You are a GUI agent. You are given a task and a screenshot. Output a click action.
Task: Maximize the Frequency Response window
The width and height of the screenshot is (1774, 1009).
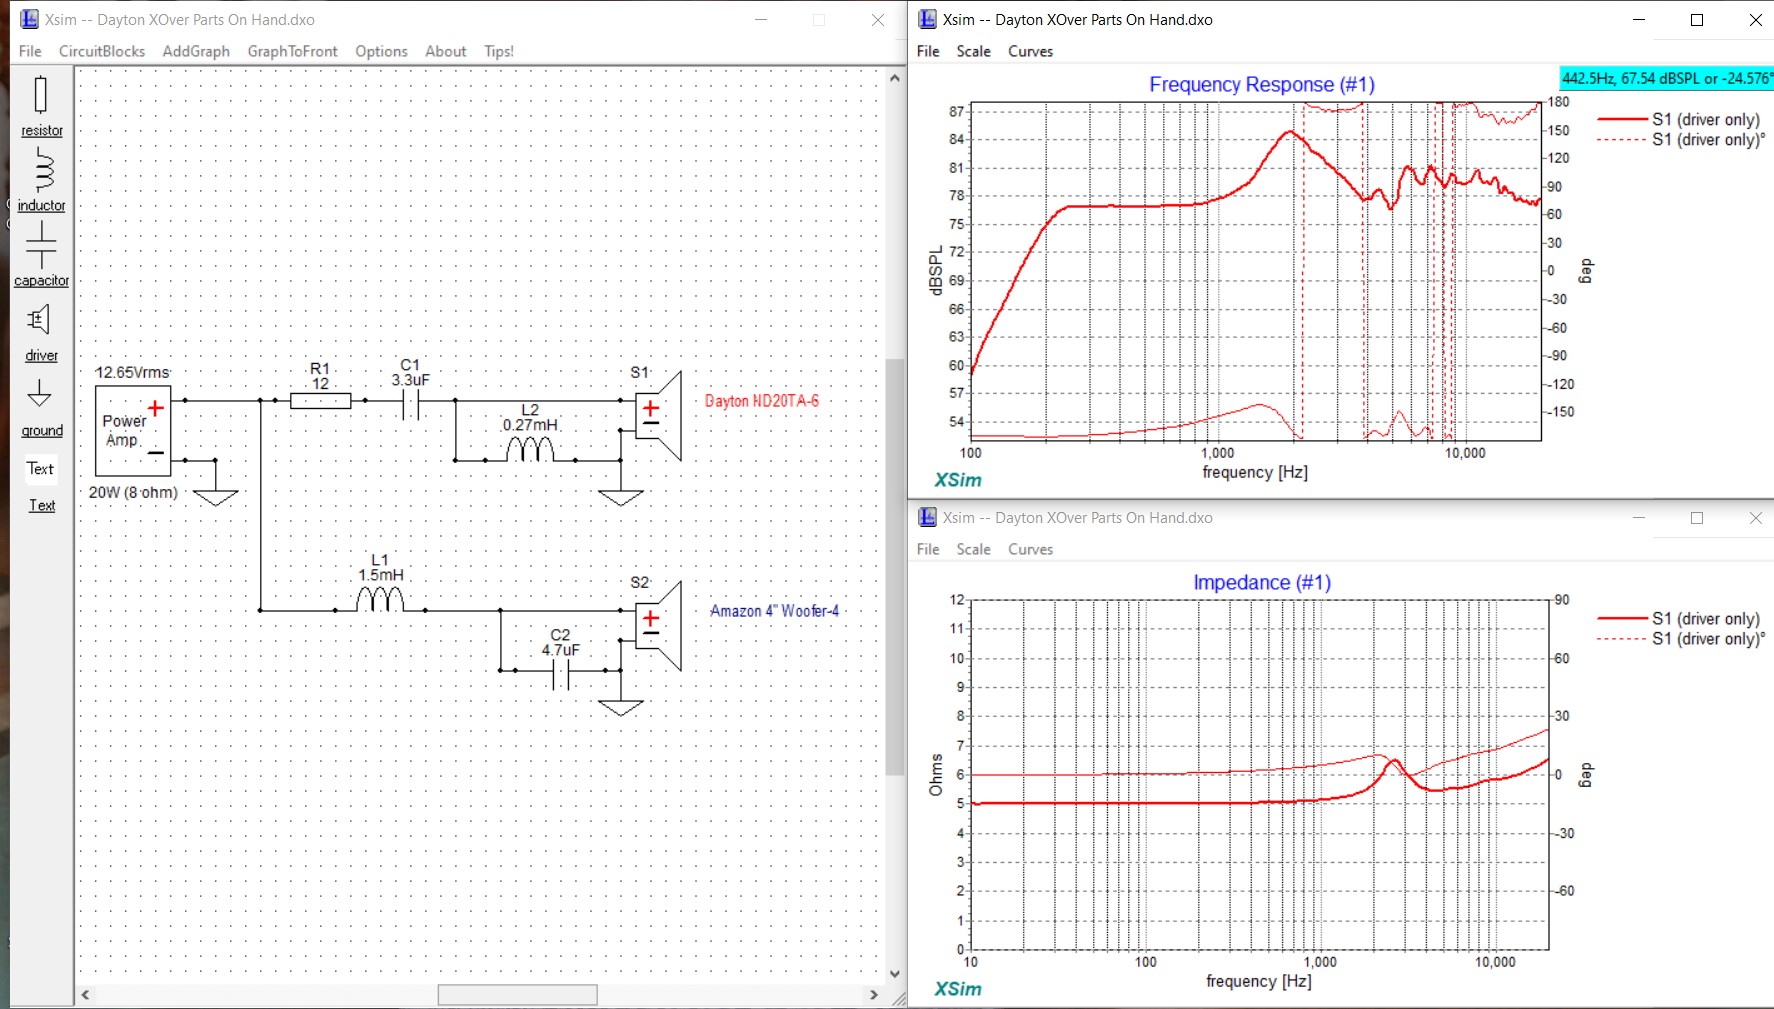[x=1697, y=20]
